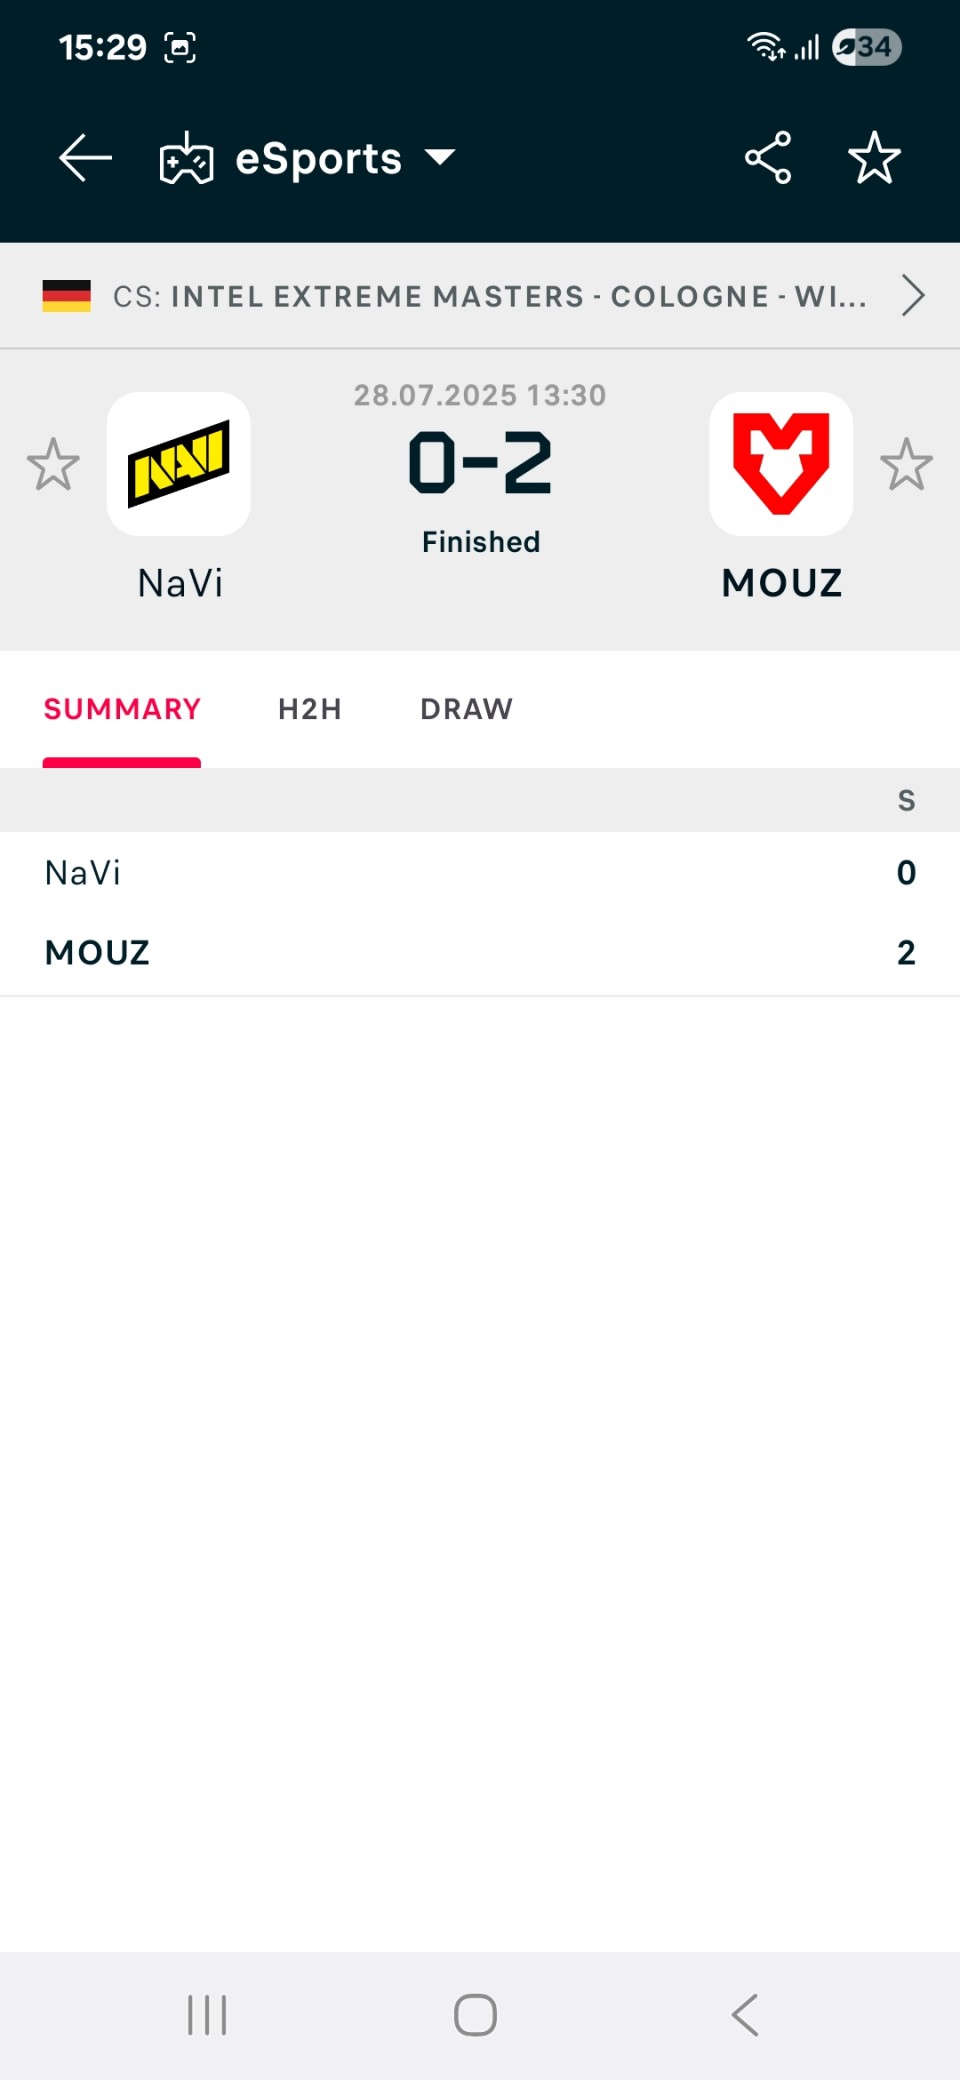The image size is (960, 2080).
Task: Click the German flag icon
Action: (67, 296)
